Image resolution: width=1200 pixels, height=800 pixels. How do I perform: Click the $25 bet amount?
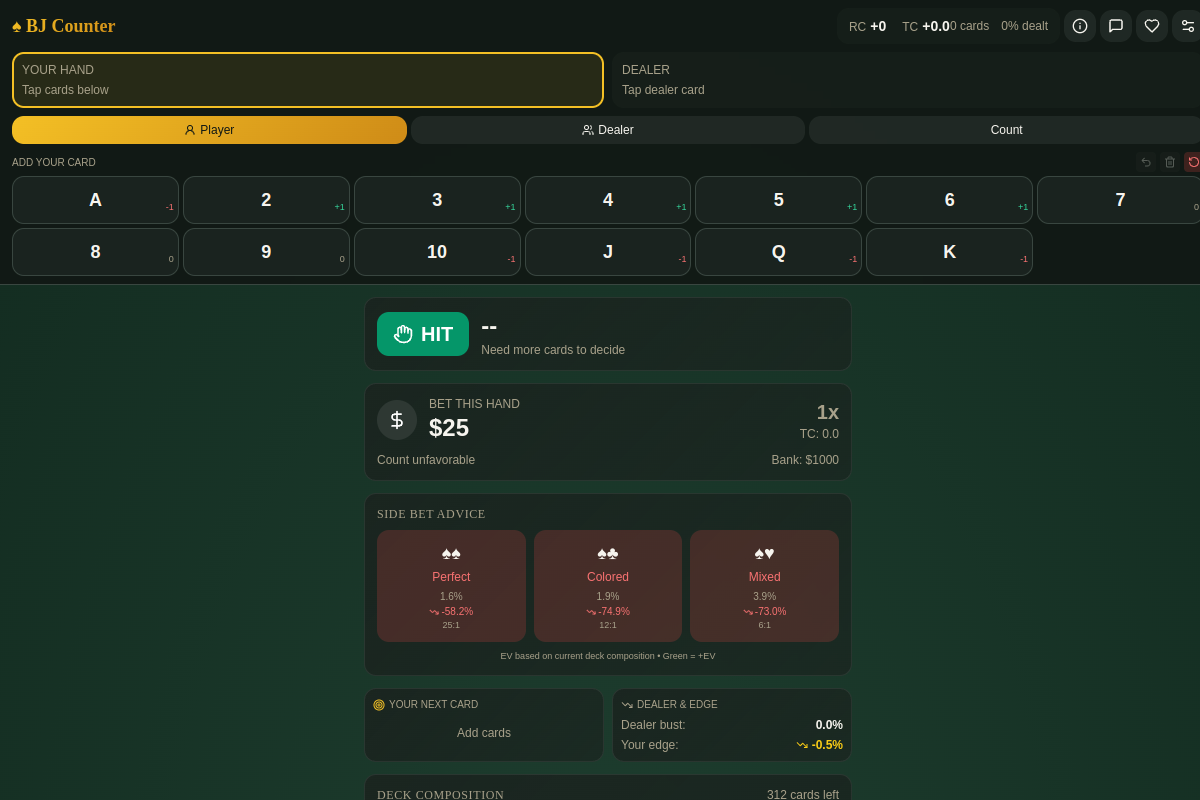pyautogui.click(x=449, y=428)
